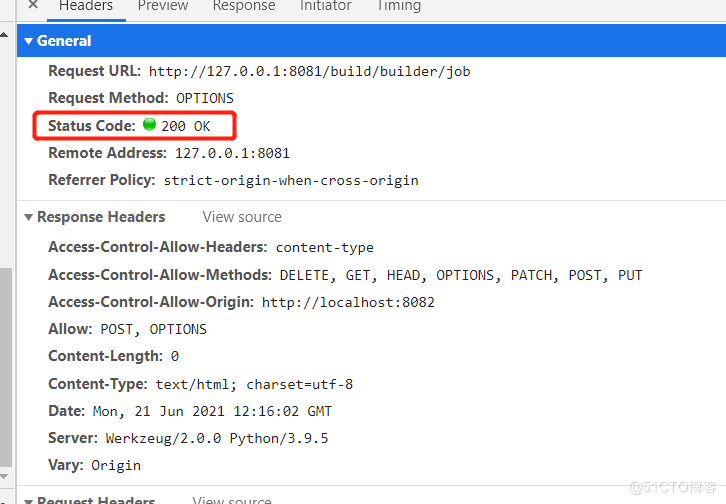Select the text/html; charset=utf-8 value
The height and width of the screenshot is (504, 726).
coord(254,385)
